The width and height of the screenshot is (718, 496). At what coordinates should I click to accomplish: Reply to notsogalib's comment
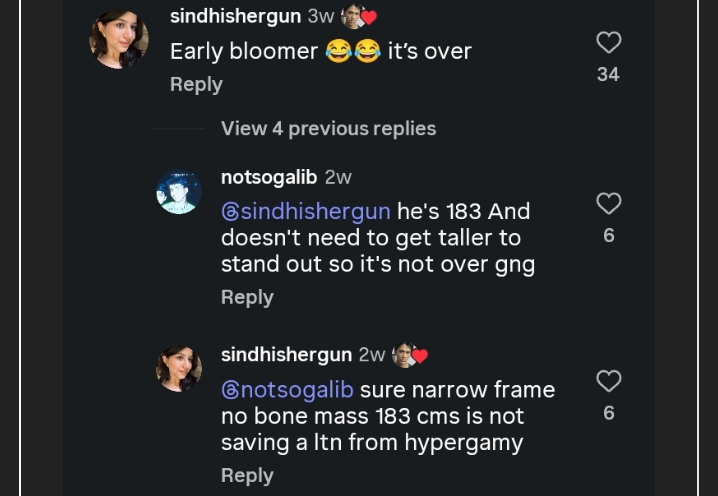tap(247, 297)
